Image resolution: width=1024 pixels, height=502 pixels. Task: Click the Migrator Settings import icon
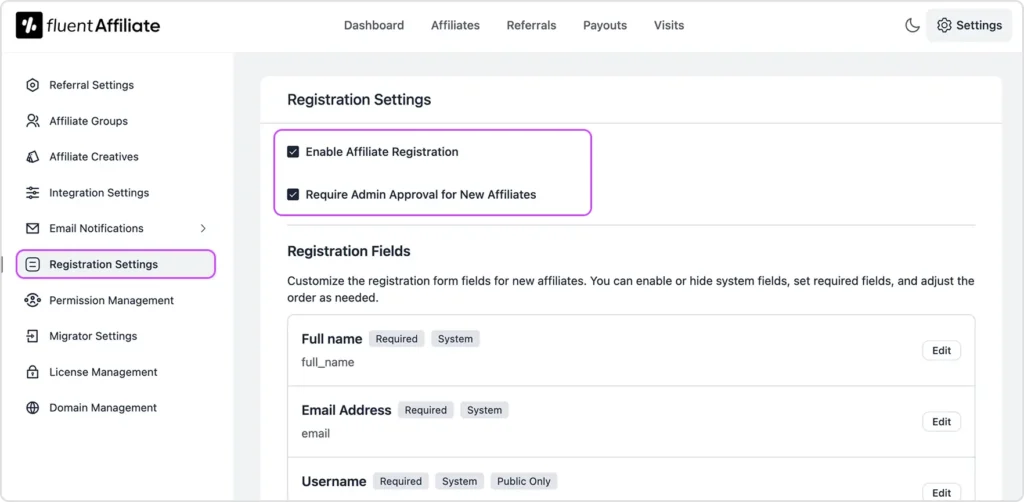pos(33,336)
